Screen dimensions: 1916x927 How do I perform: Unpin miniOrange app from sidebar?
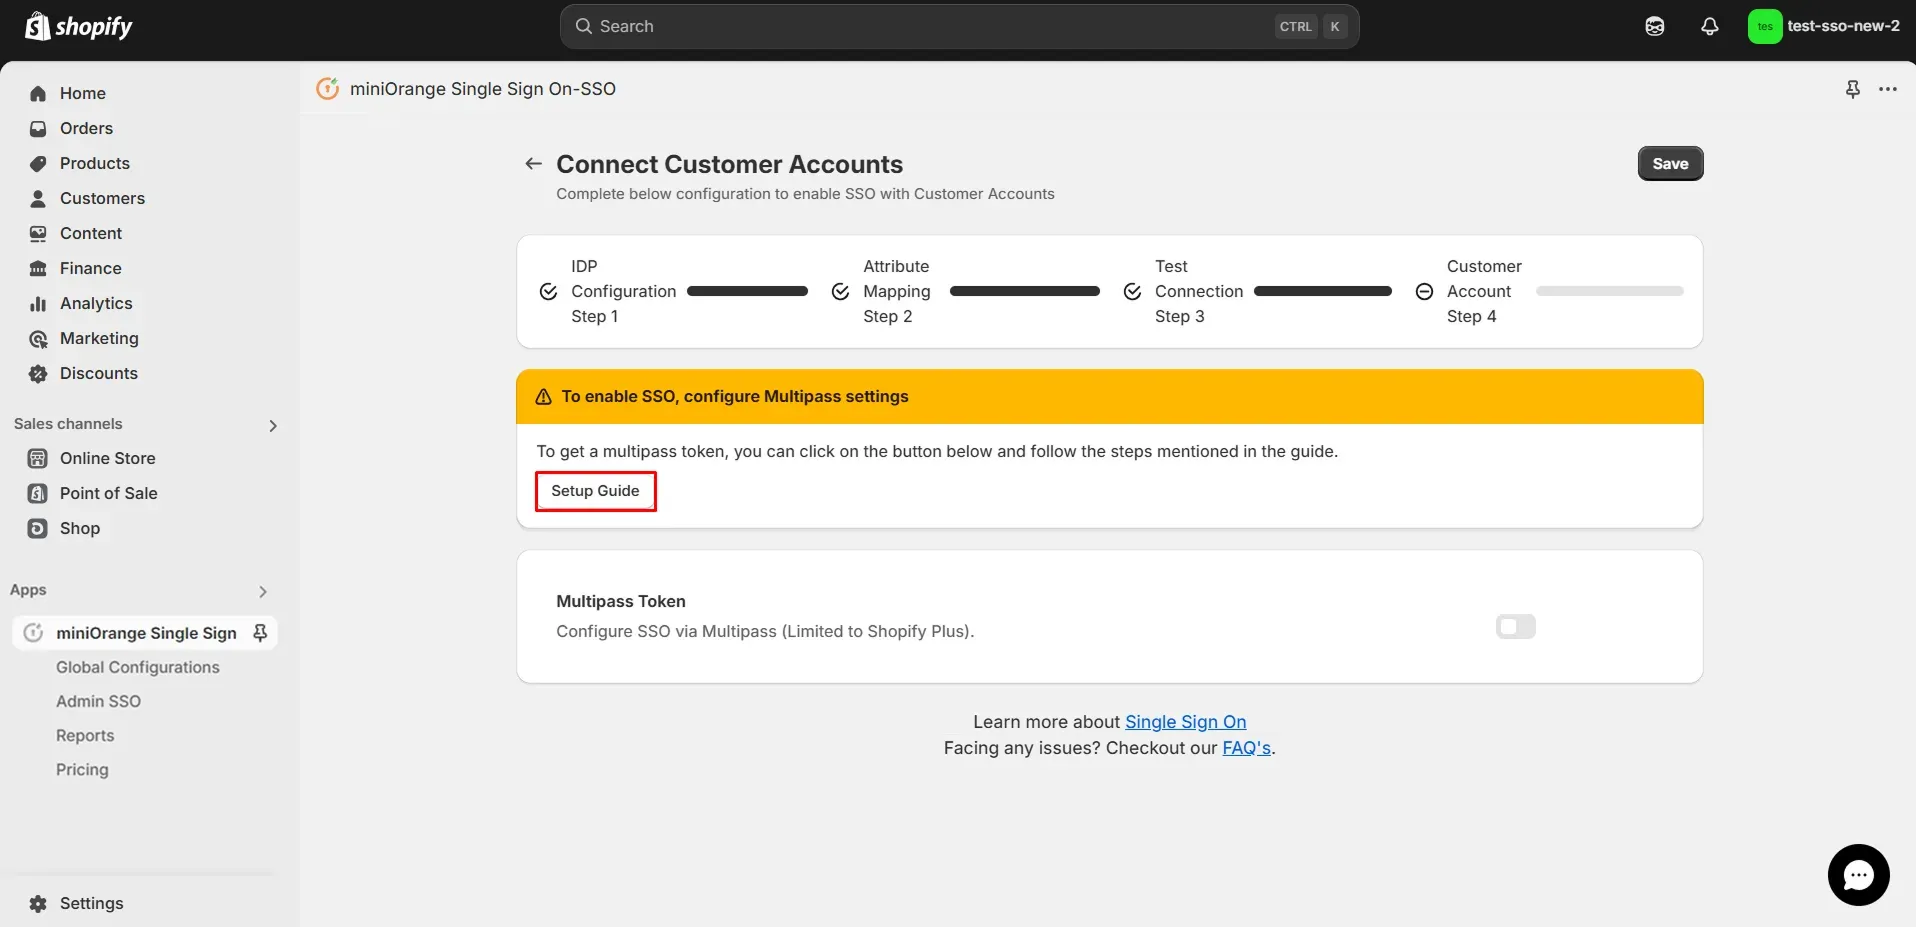coord(260,632)
